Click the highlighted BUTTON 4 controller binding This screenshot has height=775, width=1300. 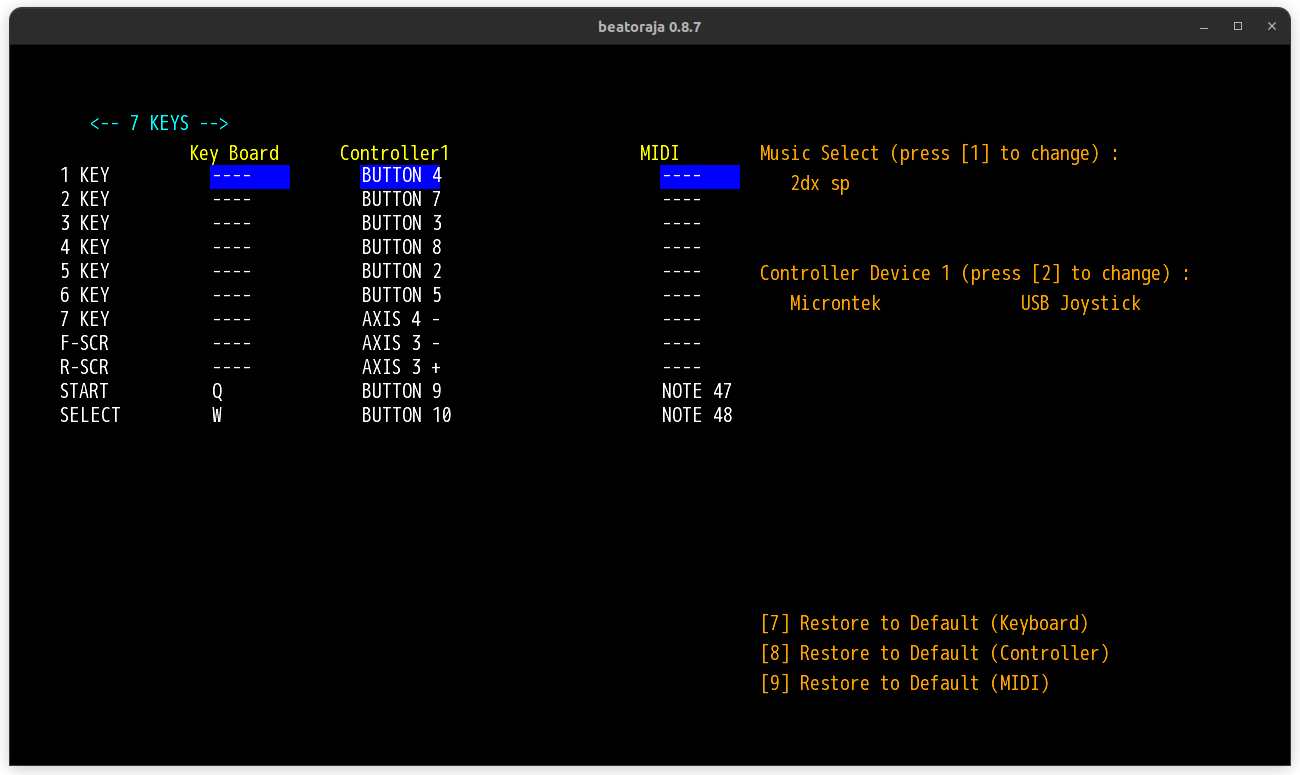pyautogui.click(x=400, y=176)
